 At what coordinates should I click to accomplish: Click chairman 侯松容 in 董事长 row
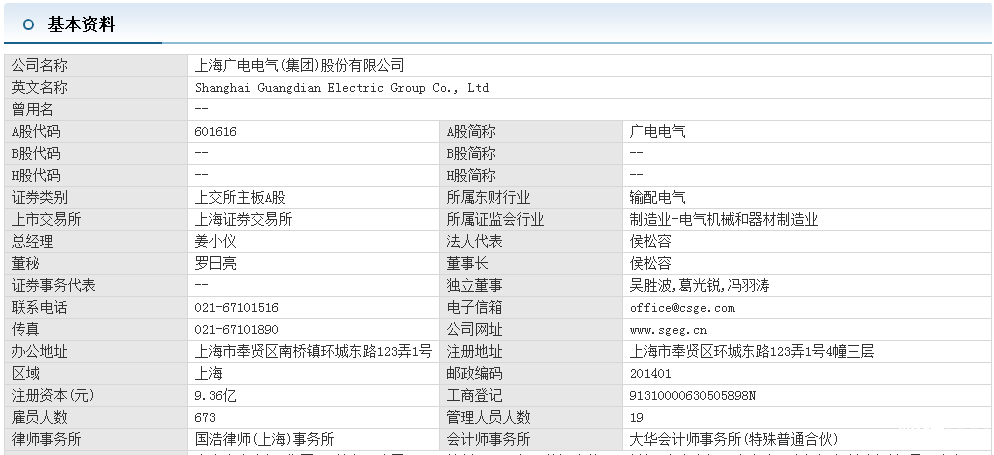[x=650, y=264]
